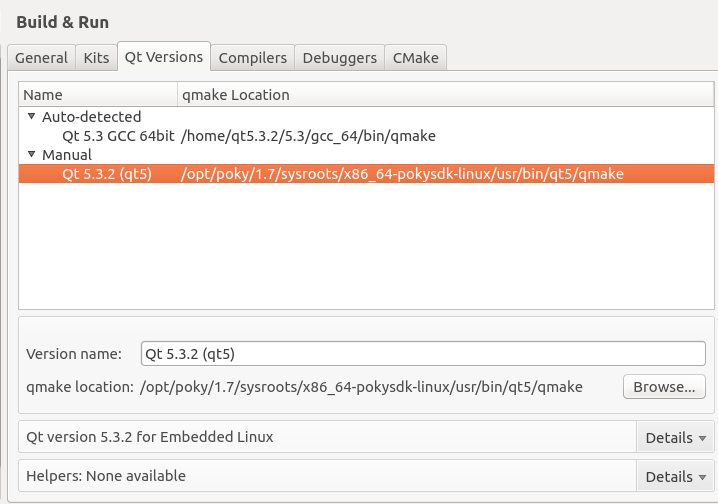
Task: Click the Version name input field
Action: coord(423,353)
